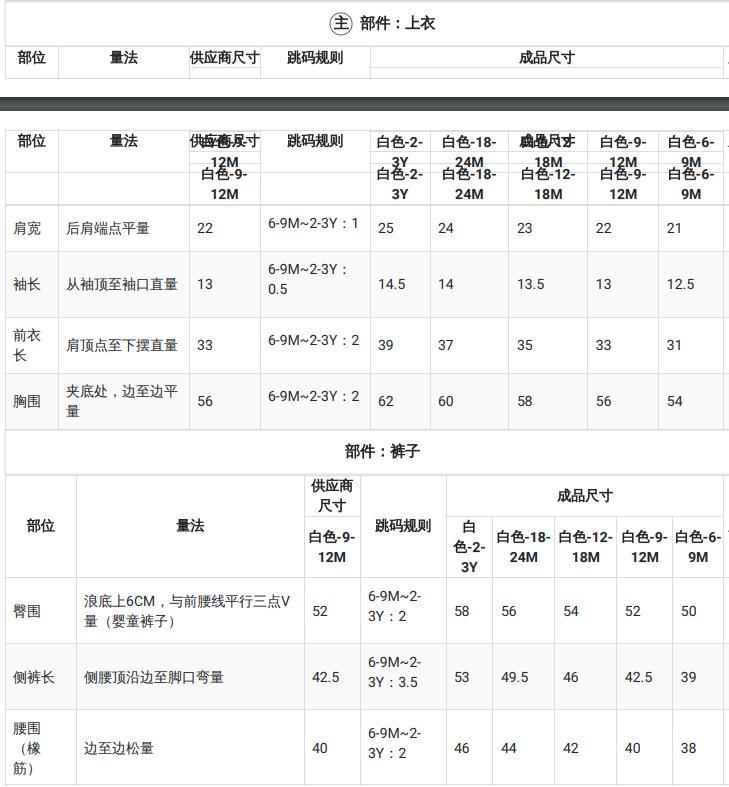Screen dimensions: 729x787
Task: Select the 侧裤长 row label
Action: [34, 677]
